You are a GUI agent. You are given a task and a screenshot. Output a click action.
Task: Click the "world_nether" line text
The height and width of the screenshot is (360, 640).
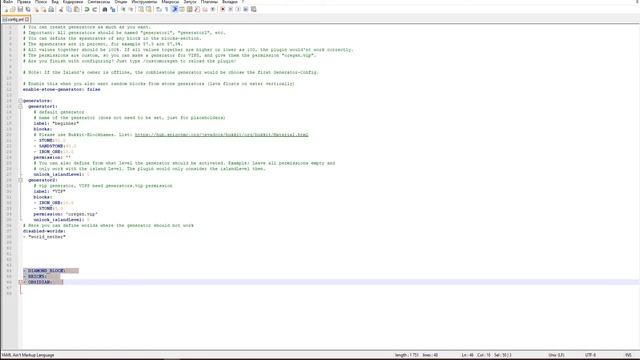44,237
